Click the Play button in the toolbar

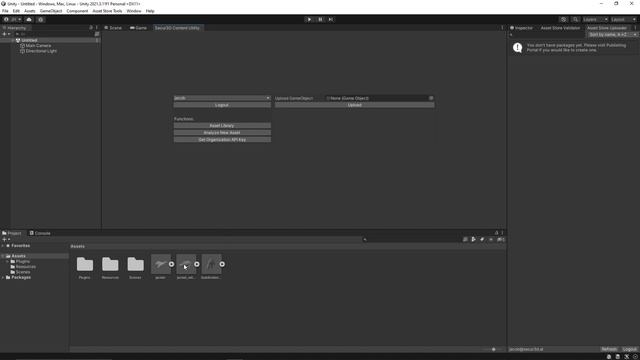click(309, 19)
